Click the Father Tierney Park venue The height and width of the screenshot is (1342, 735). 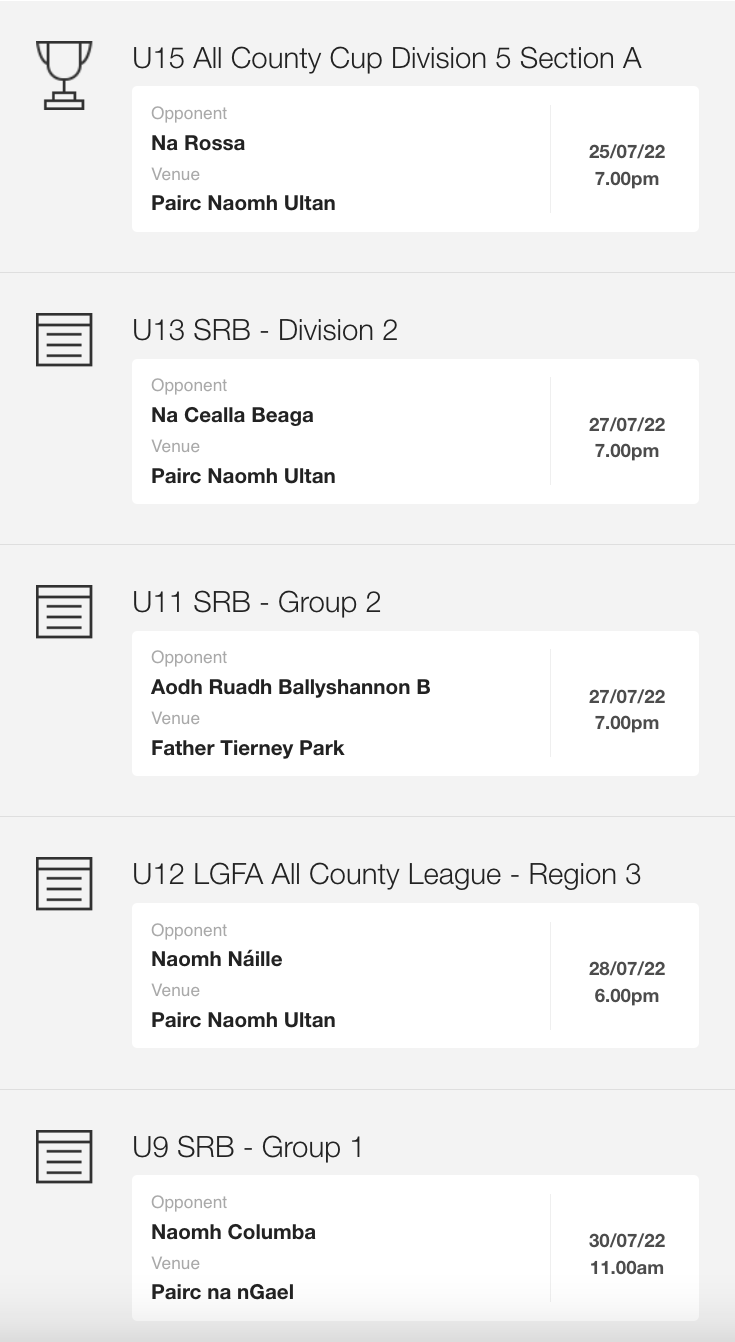(x=247, y=748)
